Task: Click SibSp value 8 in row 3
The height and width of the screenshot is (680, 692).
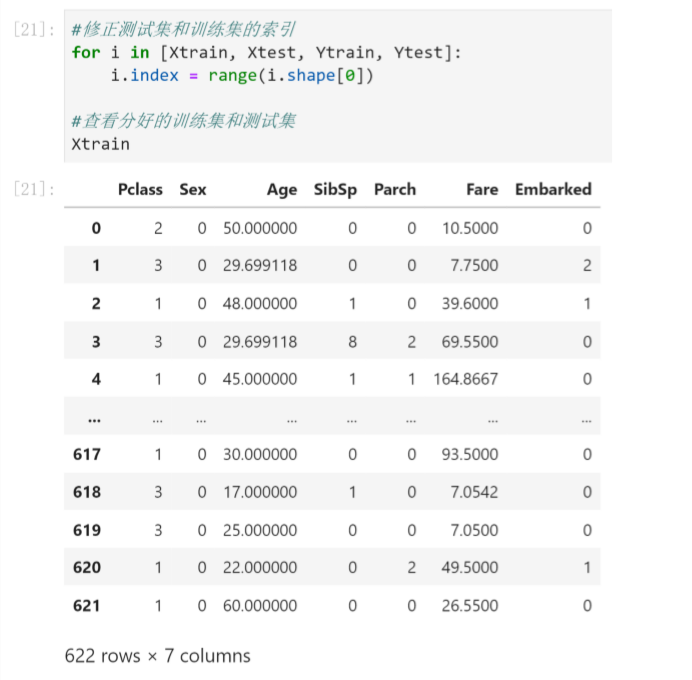Action: tap(352, 342)
